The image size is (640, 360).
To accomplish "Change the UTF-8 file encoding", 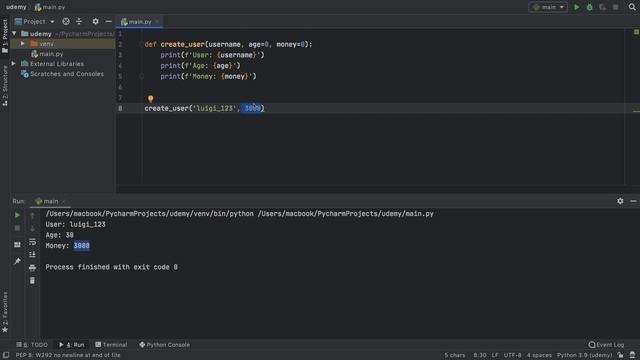I will point(512,355).
